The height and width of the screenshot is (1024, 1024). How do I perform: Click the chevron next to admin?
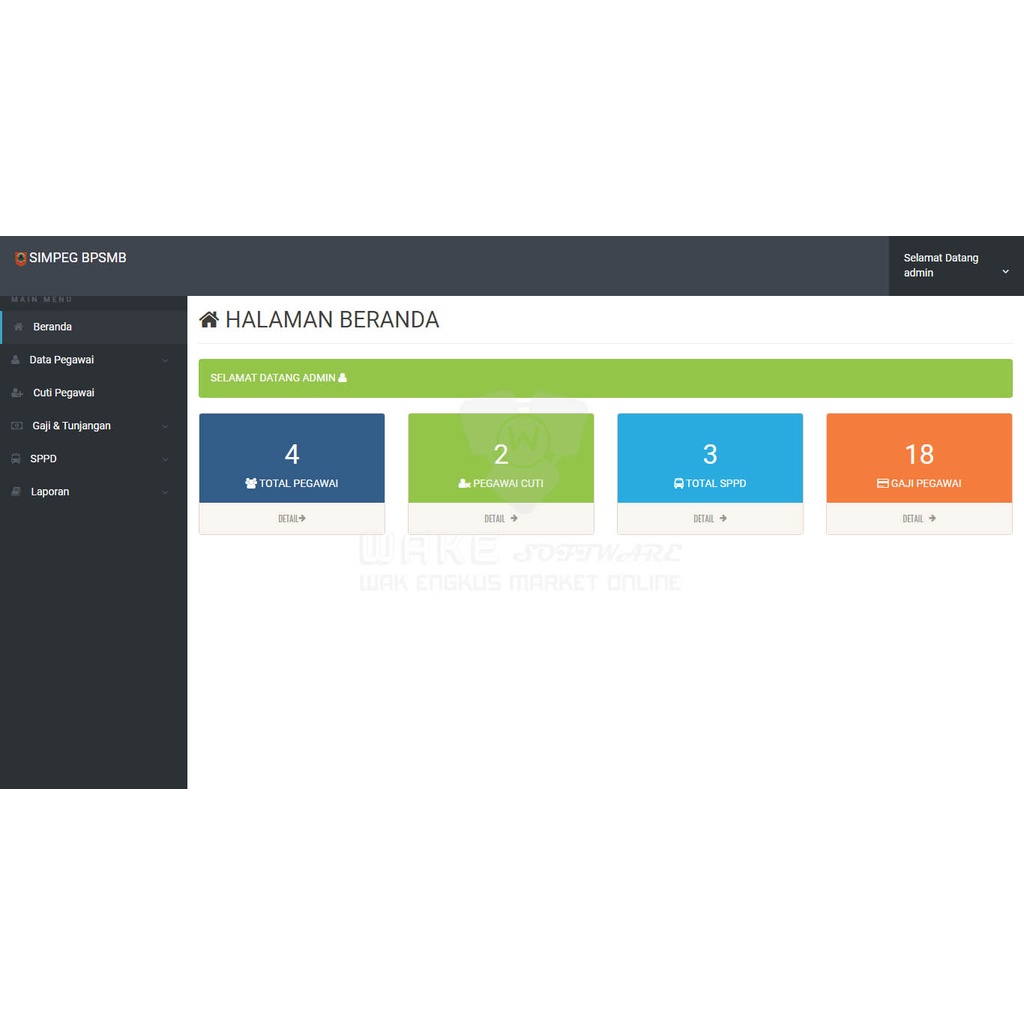pyautogui.click(x=1005, y=272)
